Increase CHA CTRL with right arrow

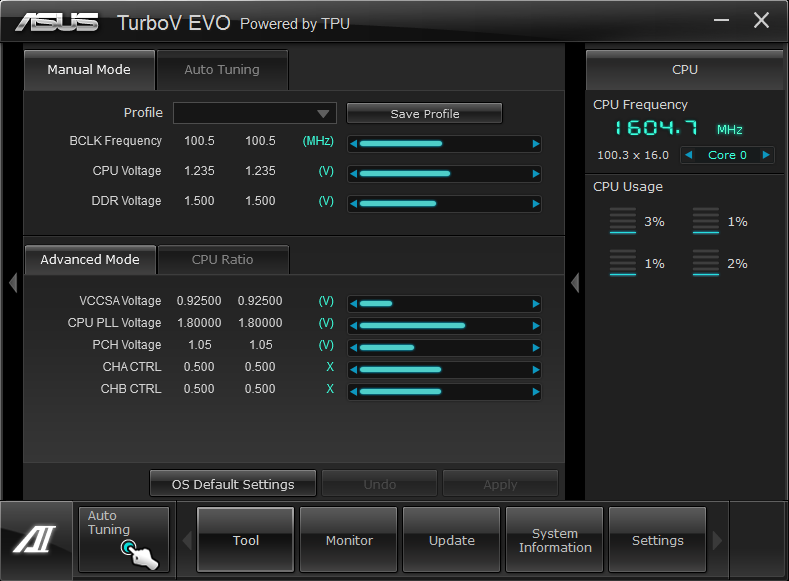[x=536, y=370]
